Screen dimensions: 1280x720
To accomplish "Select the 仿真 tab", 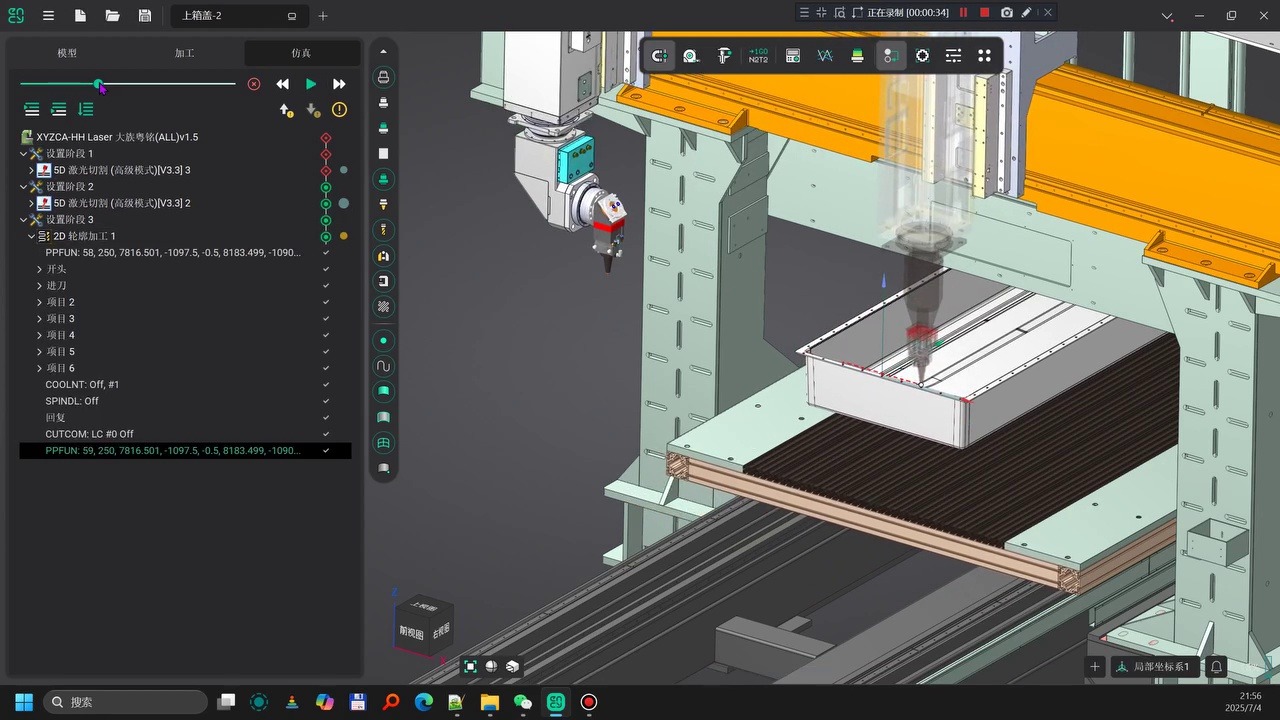I will 301,53.
